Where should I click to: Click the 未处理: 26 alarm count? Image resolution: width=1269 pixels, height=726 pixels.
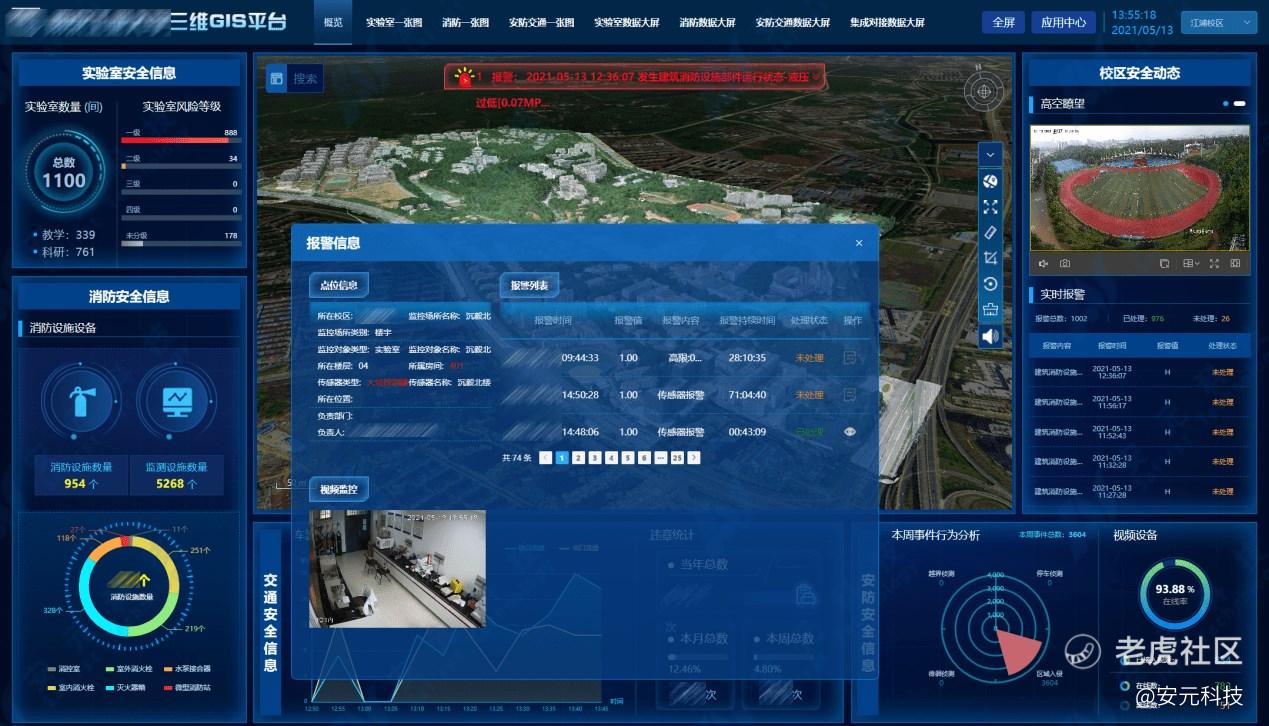click(x=1211, y=319)
